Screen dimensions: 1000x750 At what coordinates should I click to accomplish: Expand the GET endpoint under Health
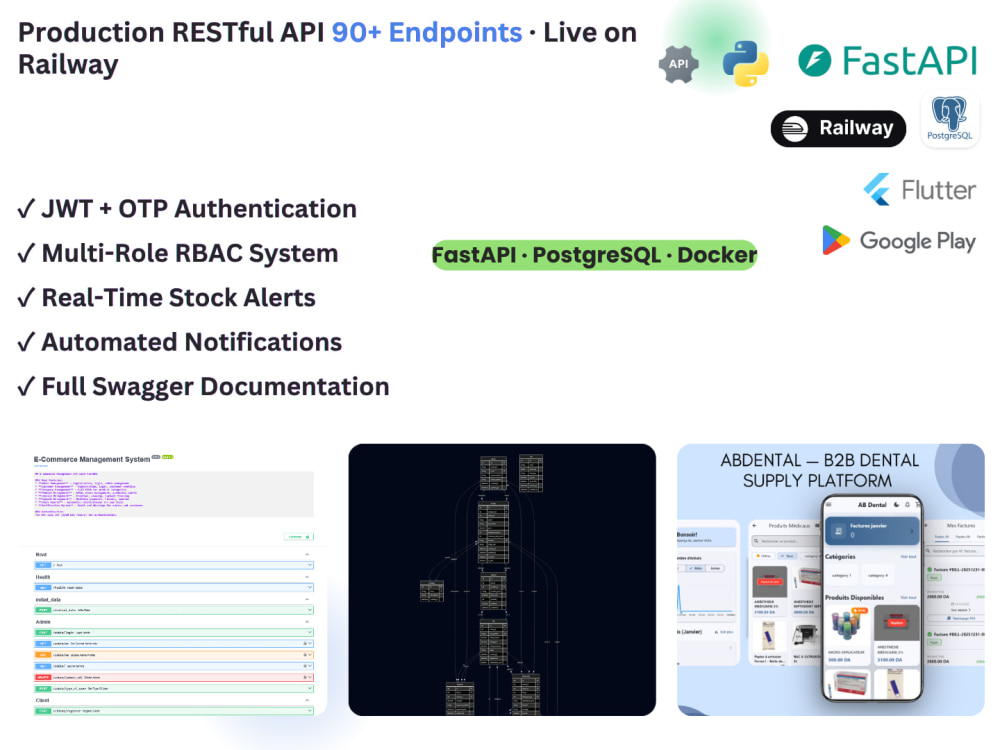174,587
